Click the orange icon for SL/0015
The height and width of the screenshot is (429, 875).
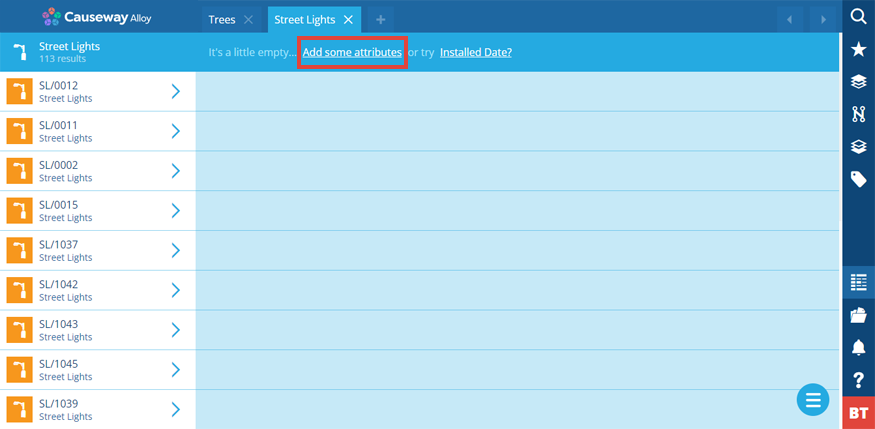click(20, 210)
